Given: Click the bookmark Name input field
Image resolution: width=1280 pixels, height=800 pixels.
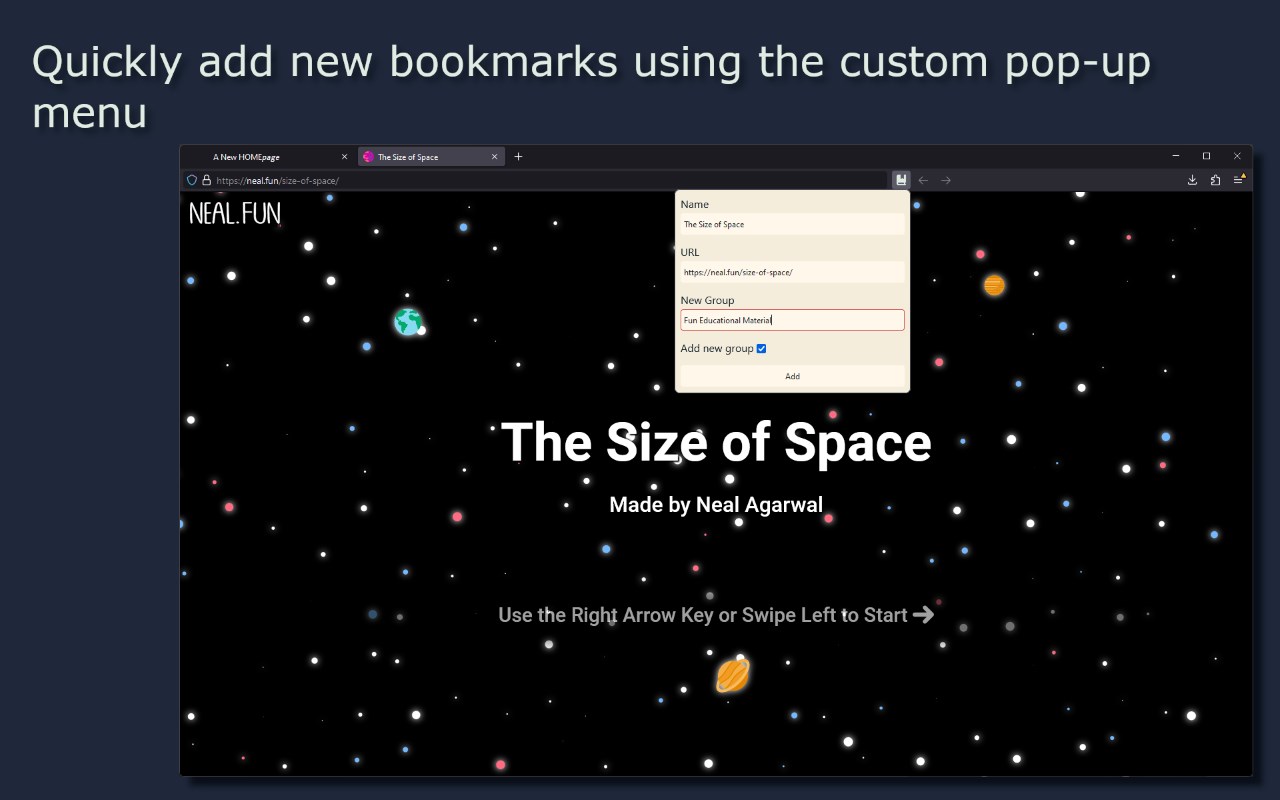Looking at the screenshot, I should [x=792, y=224].
